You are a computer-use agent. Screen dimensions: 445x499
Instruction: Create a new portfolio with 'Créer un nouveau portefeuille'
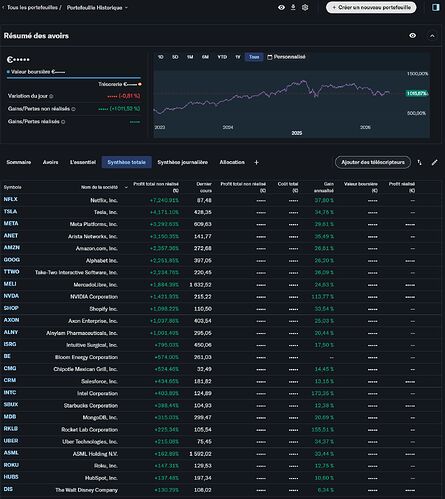(371, 7)
